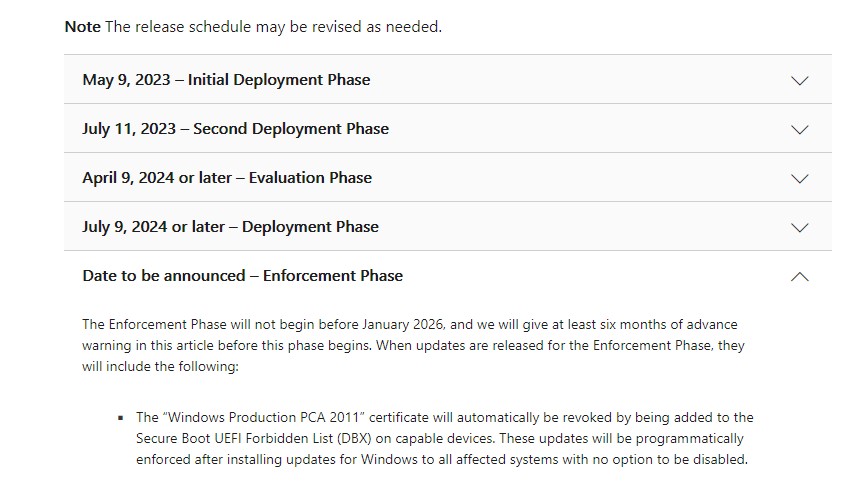Click the "(DBX)" abbreviation

[x=378, y=438]
